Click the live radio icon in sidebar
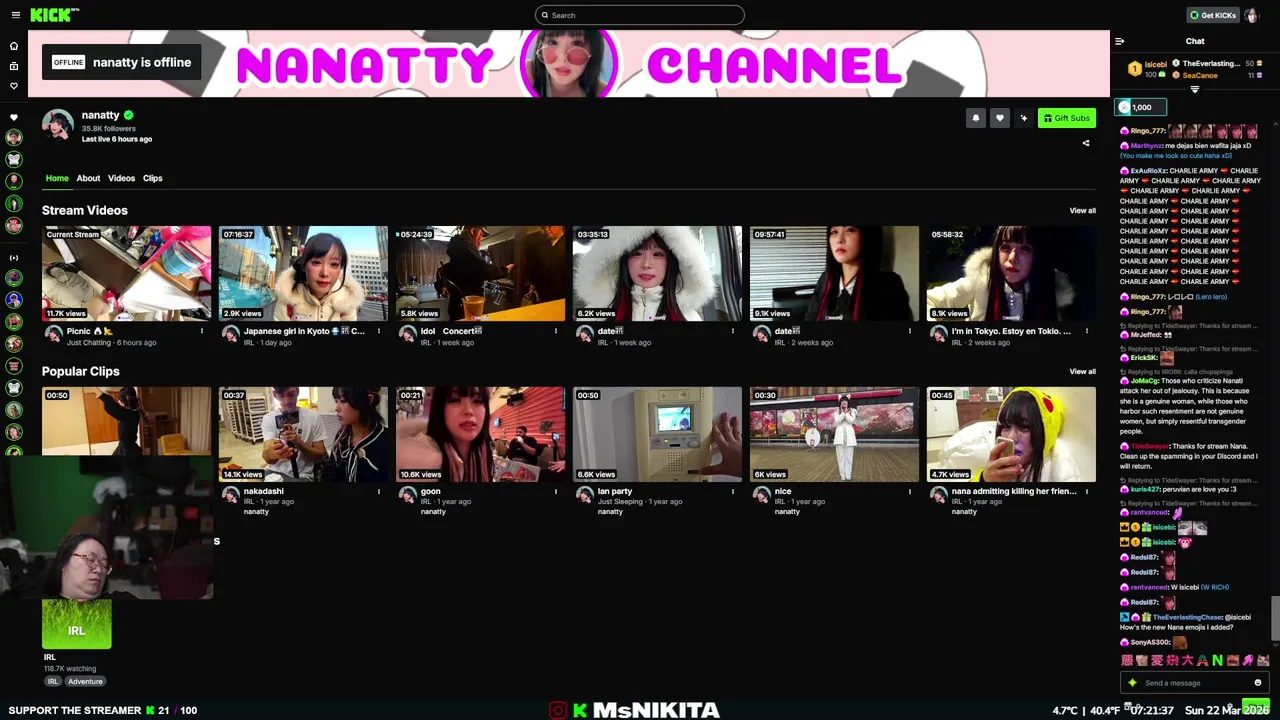 pyautogui.click(x=14, y=257)
